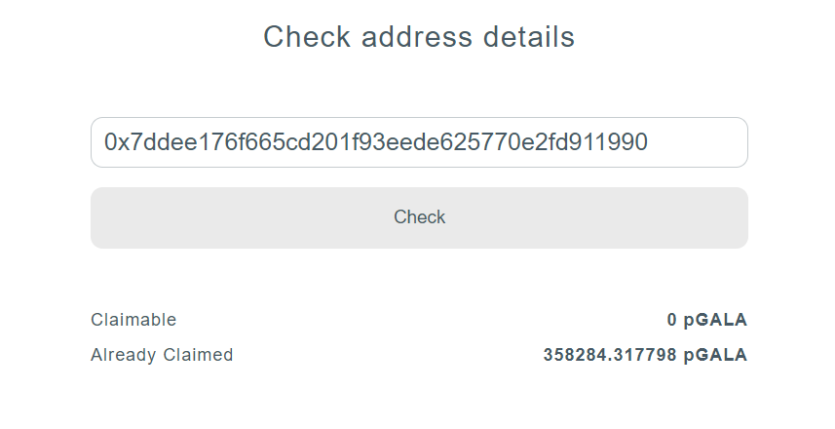This screenshot has width=835, height=429.
Task: Click the pGALA unit beside 358284.317798
Action: click(718, 354)
